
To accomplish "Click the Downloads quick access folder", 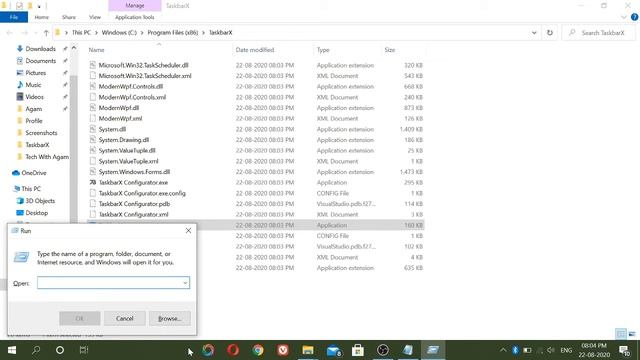I will pyautogui.click(x=40, y=49).
